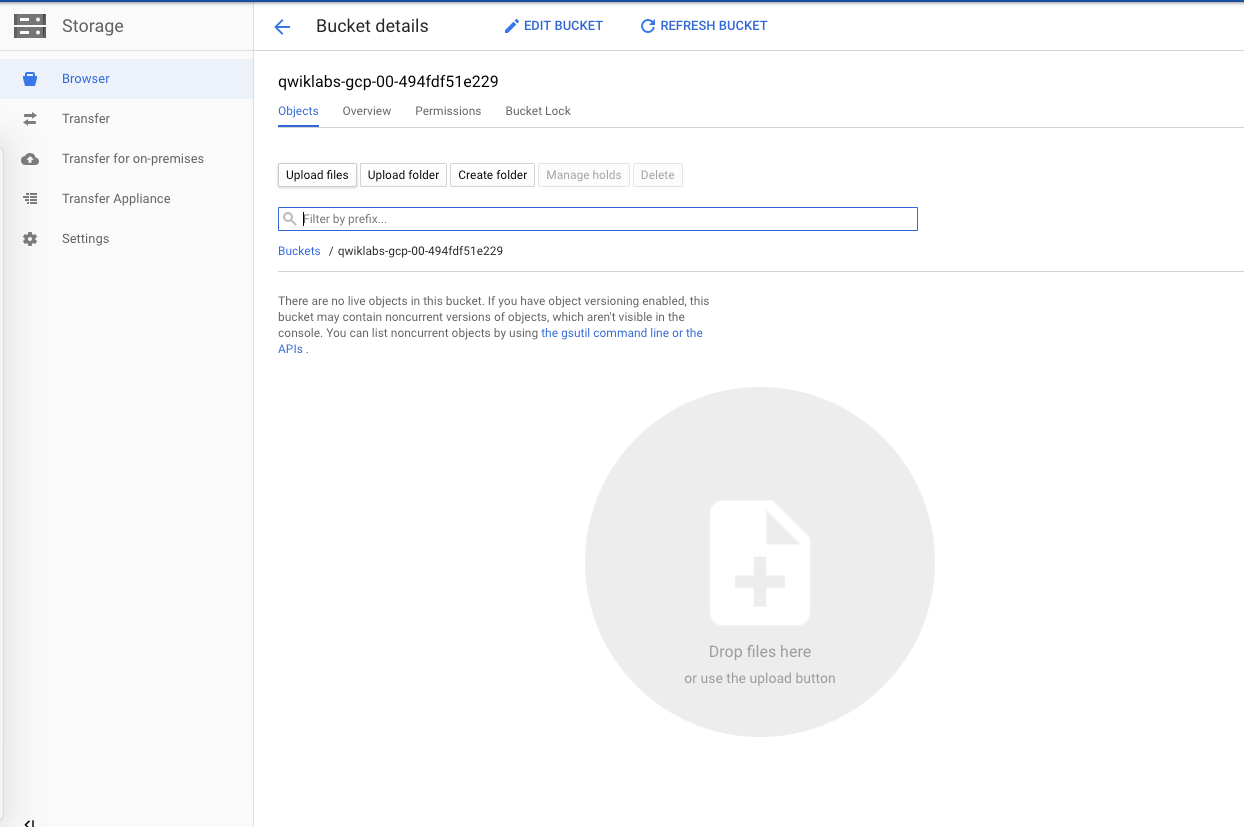Viewport: 1244px width, 827px height.
Task: Click the Transfer arrows icon
Action: tap(30, 119)
